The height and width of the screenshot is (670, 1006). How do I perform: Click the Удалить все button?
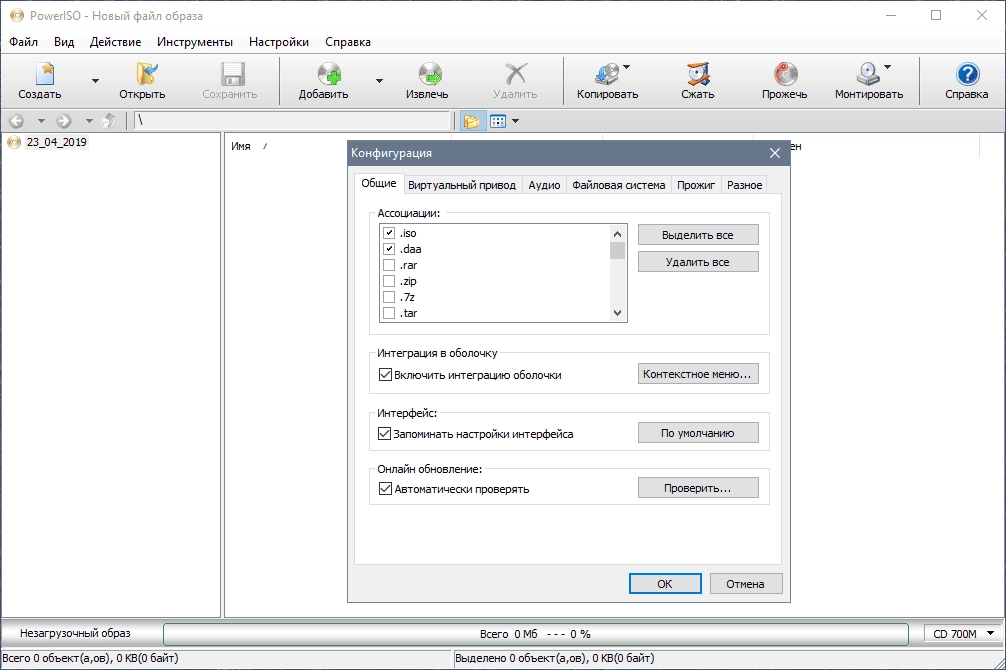click(x=698, y=262)
